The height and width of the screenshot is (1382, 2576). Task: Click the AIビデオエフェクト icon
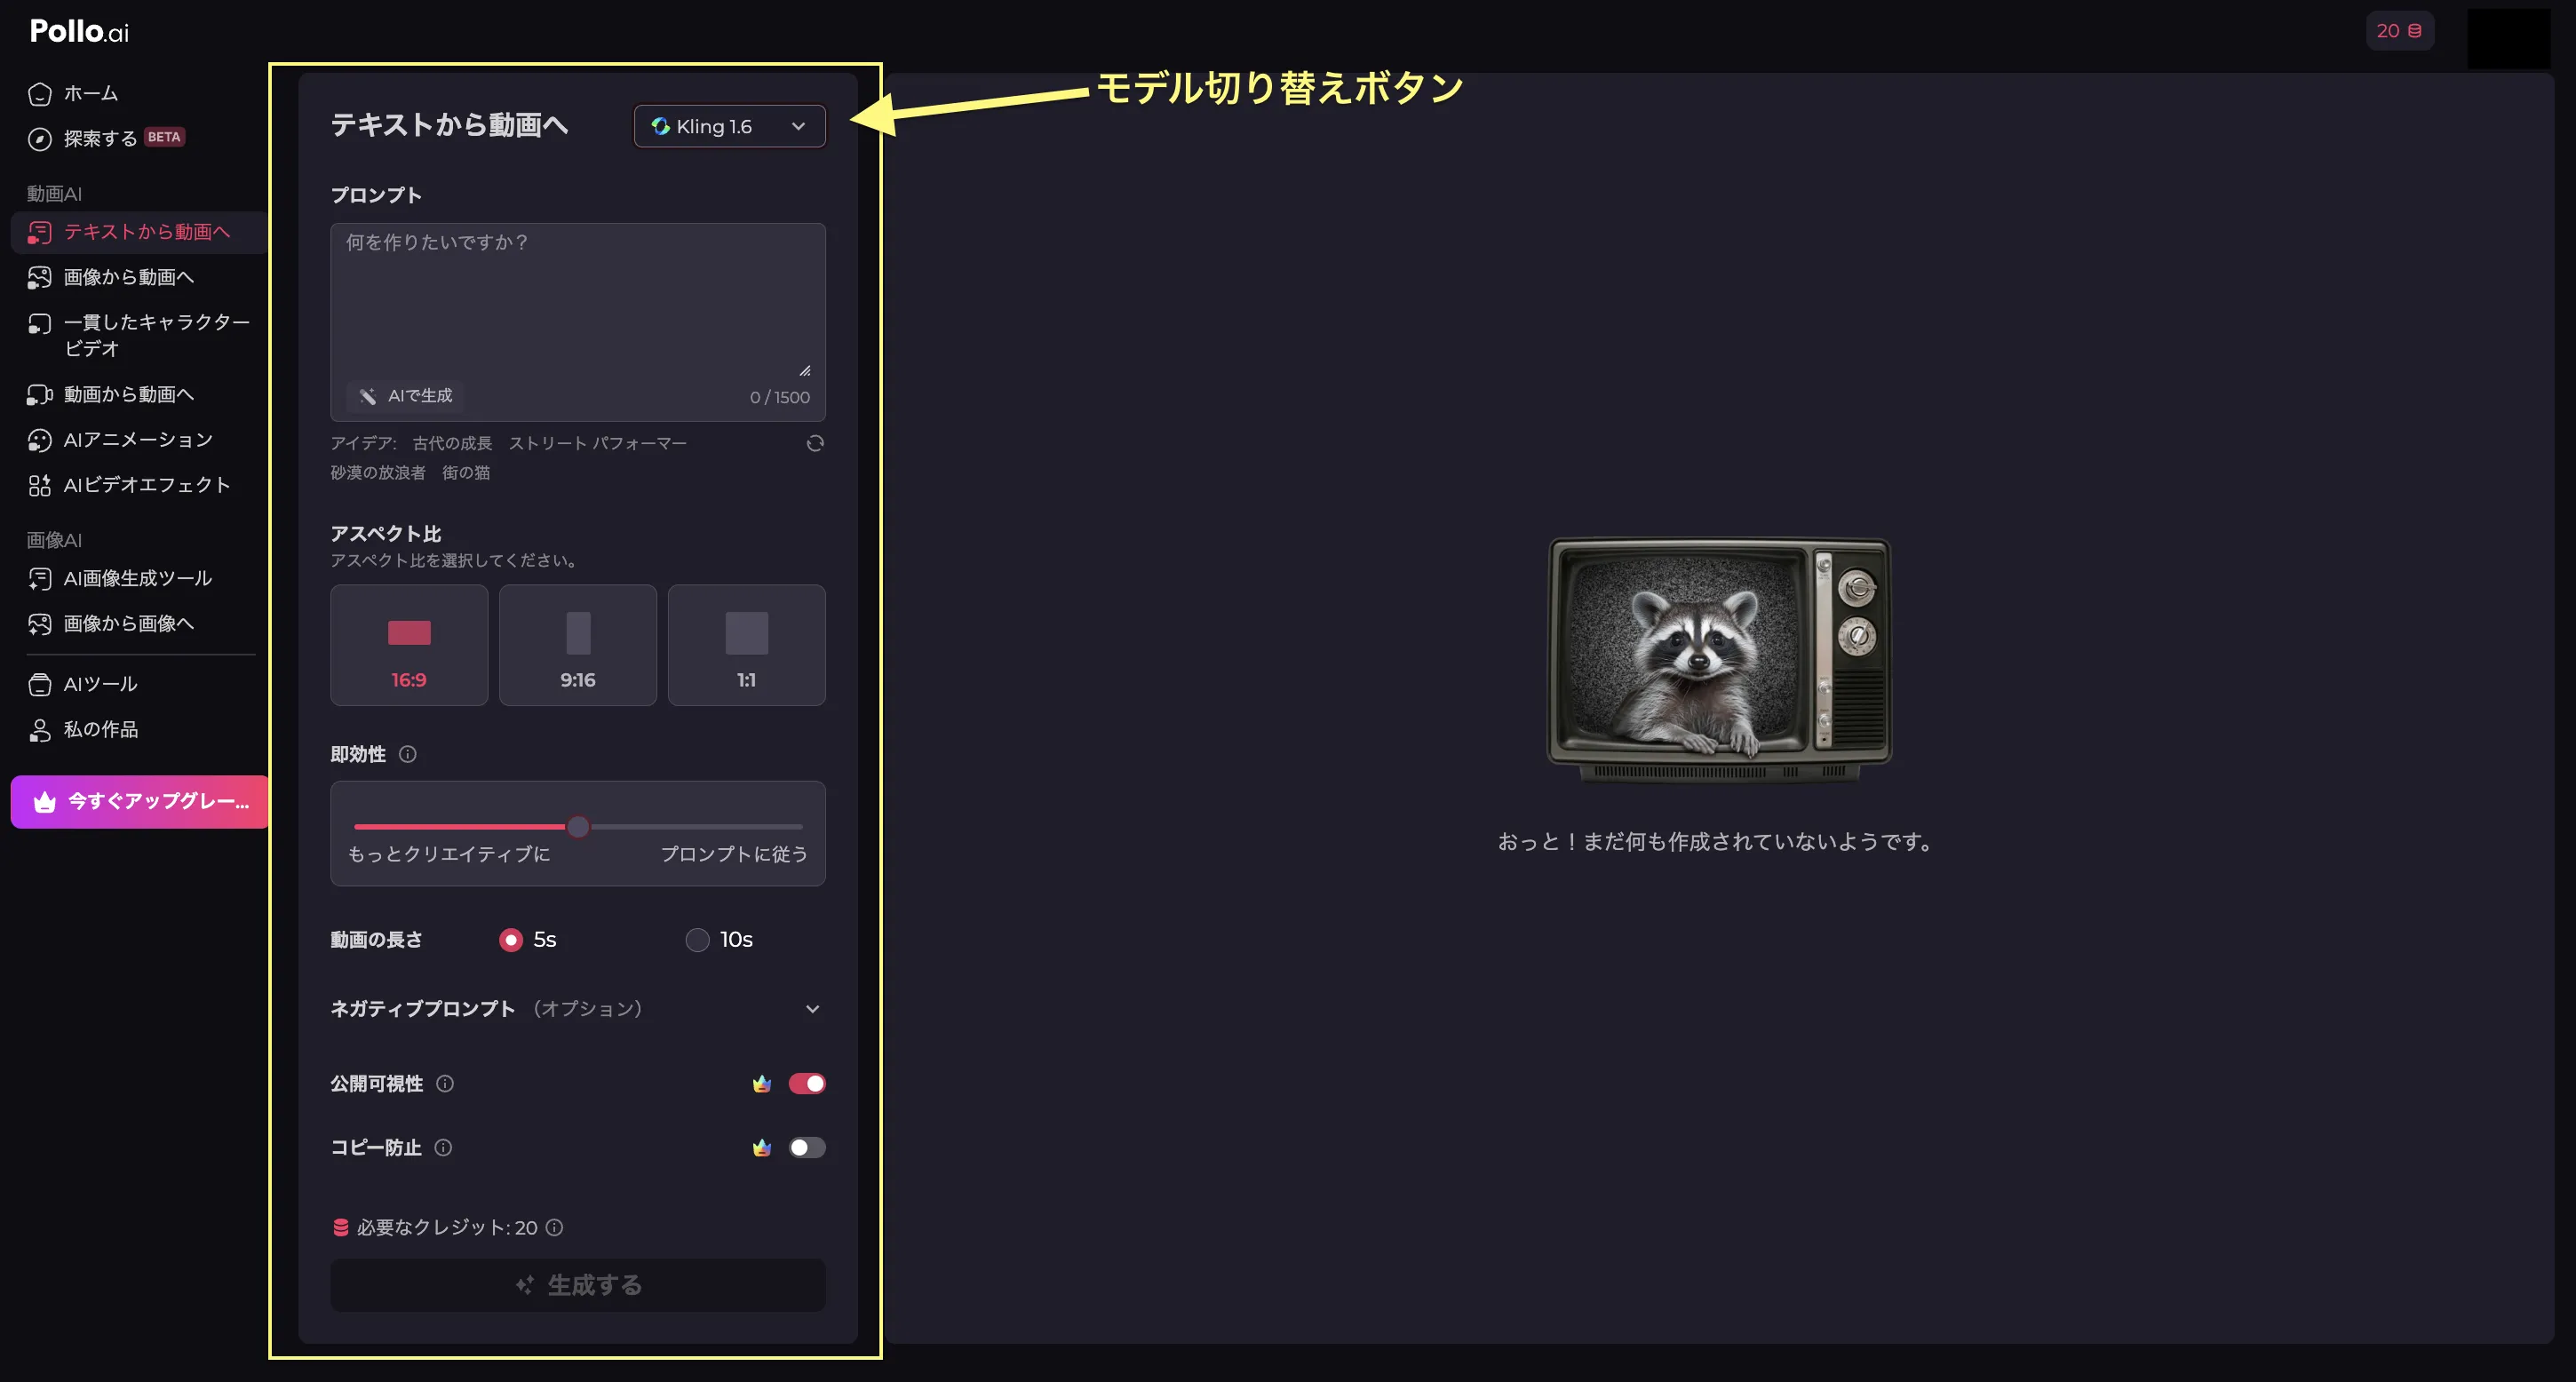point(39,485)
